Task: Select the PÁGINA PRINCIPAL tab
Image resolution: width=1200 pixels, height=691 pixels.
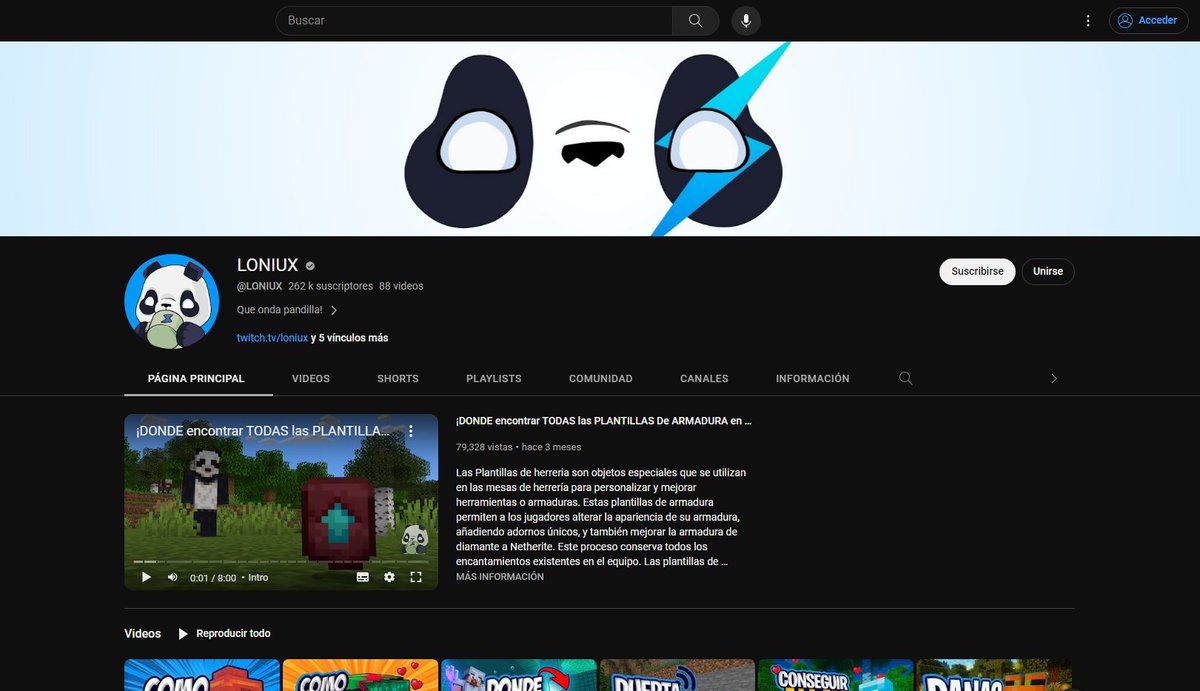Action: pyautogui.click(x=196, y=379)
